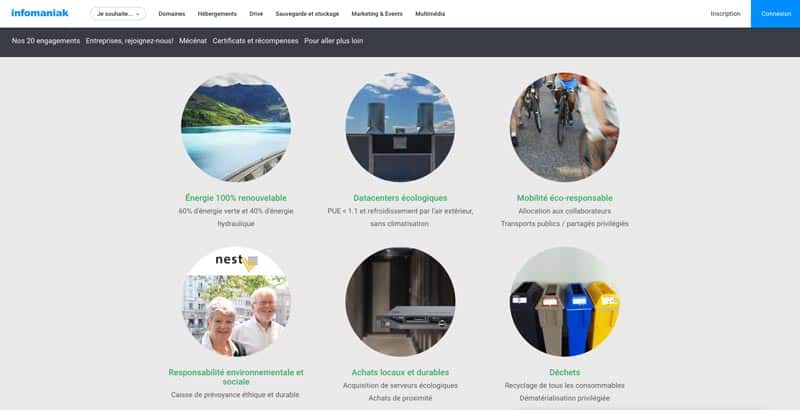
Task: Open 'Certificats et récompenses' tab
Action: 255,41
